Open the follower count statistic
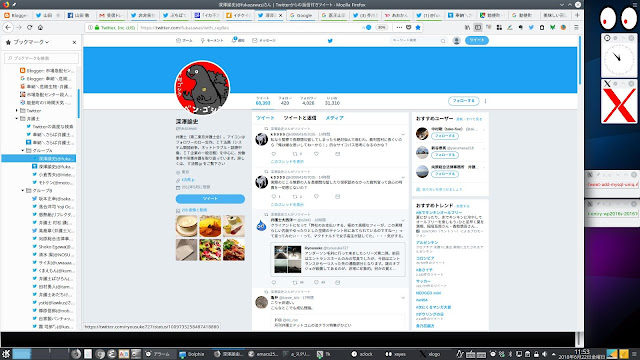The image size is (640, 360). coord(308,101)
